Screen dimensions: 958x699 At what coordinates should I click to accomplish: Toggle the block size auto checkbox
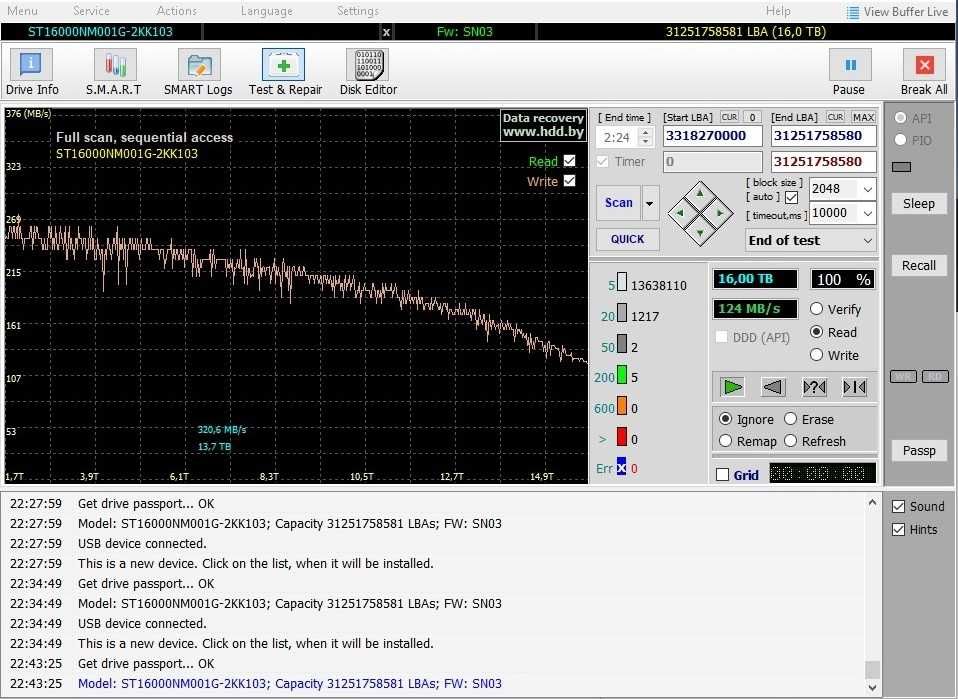791,197
